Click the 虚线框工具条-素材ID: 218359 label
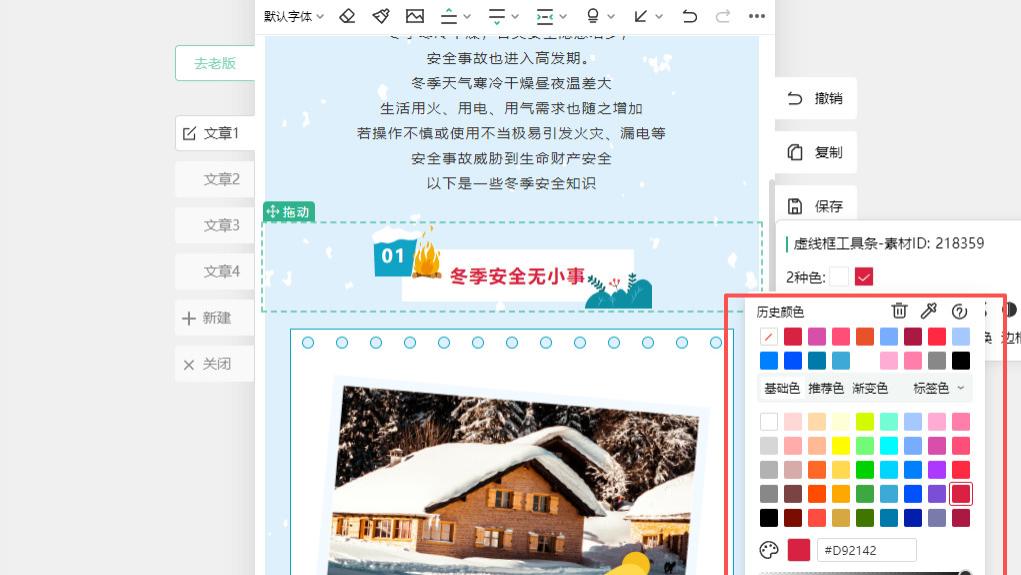This screenshot has height=575, width=1021. (x=889, y=244)
